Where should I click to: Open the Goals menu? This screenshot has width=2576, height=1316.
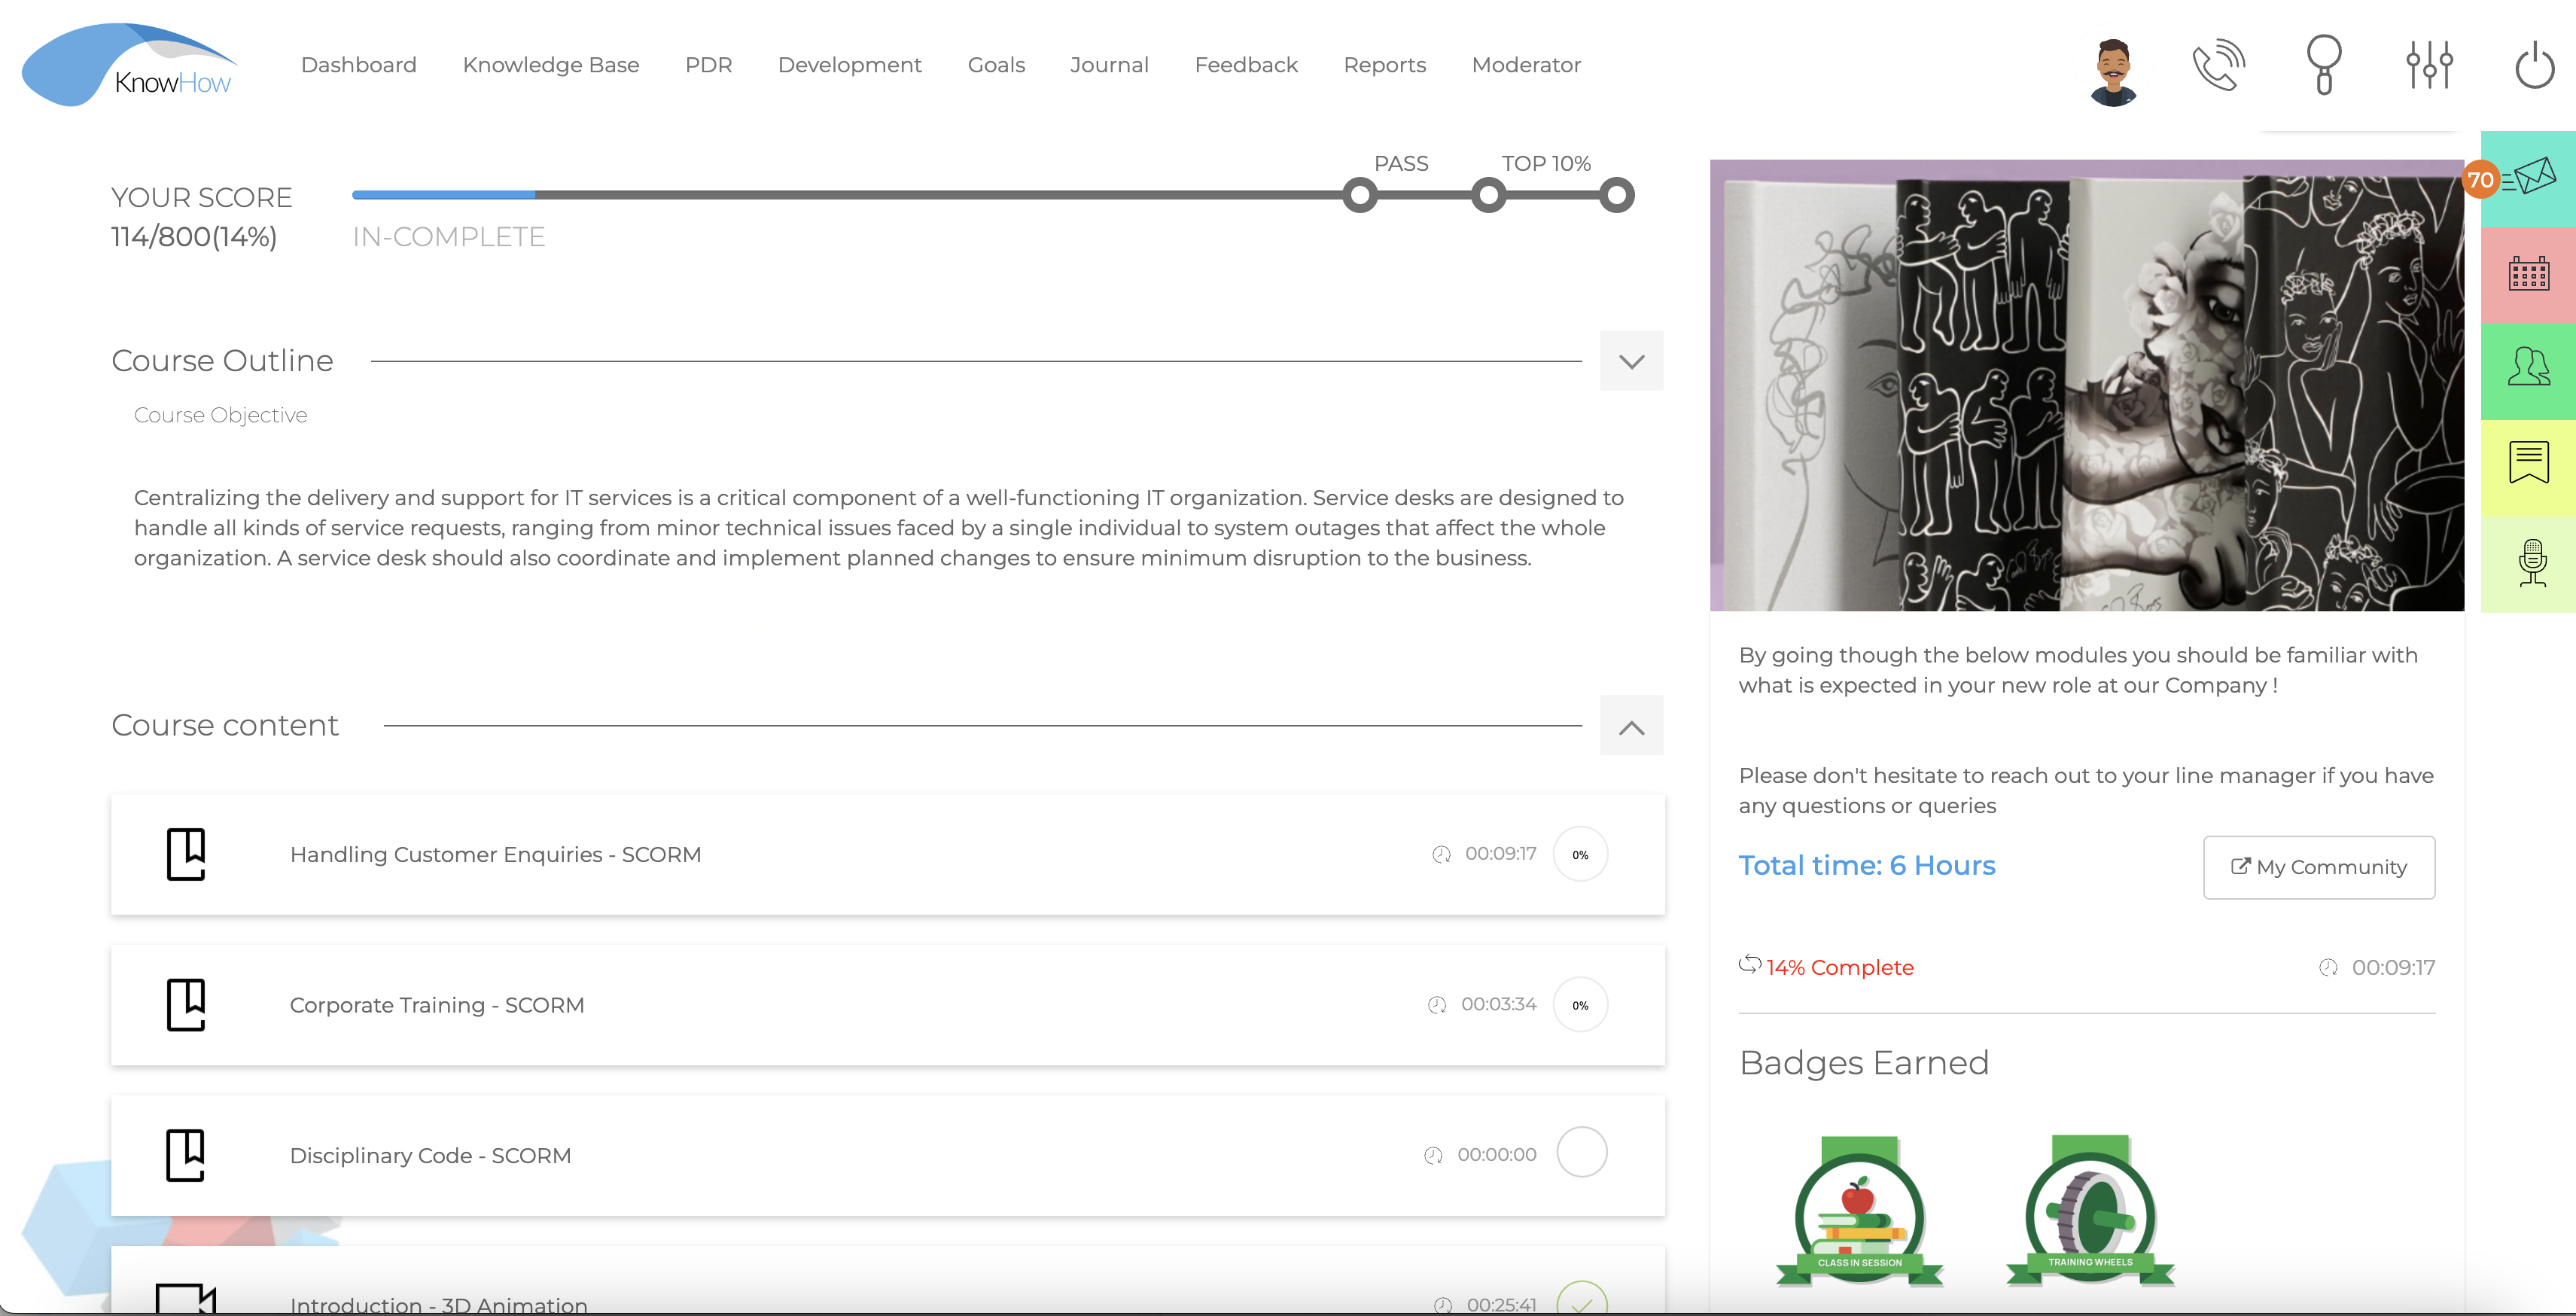pos(996,65)
